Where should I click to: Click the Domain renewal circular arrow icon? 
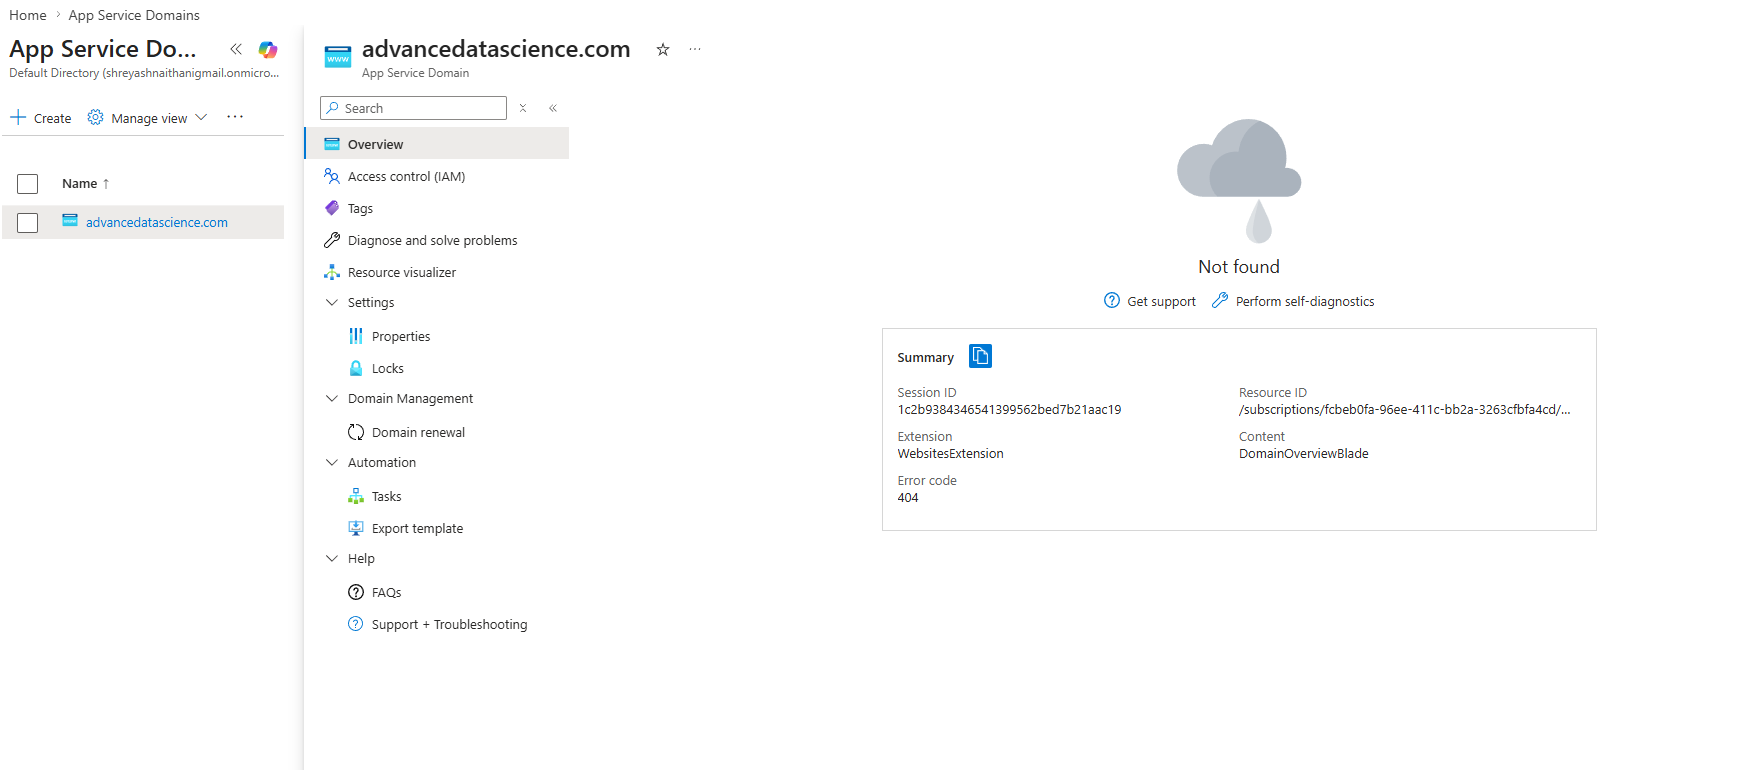(x=356, y=432)
